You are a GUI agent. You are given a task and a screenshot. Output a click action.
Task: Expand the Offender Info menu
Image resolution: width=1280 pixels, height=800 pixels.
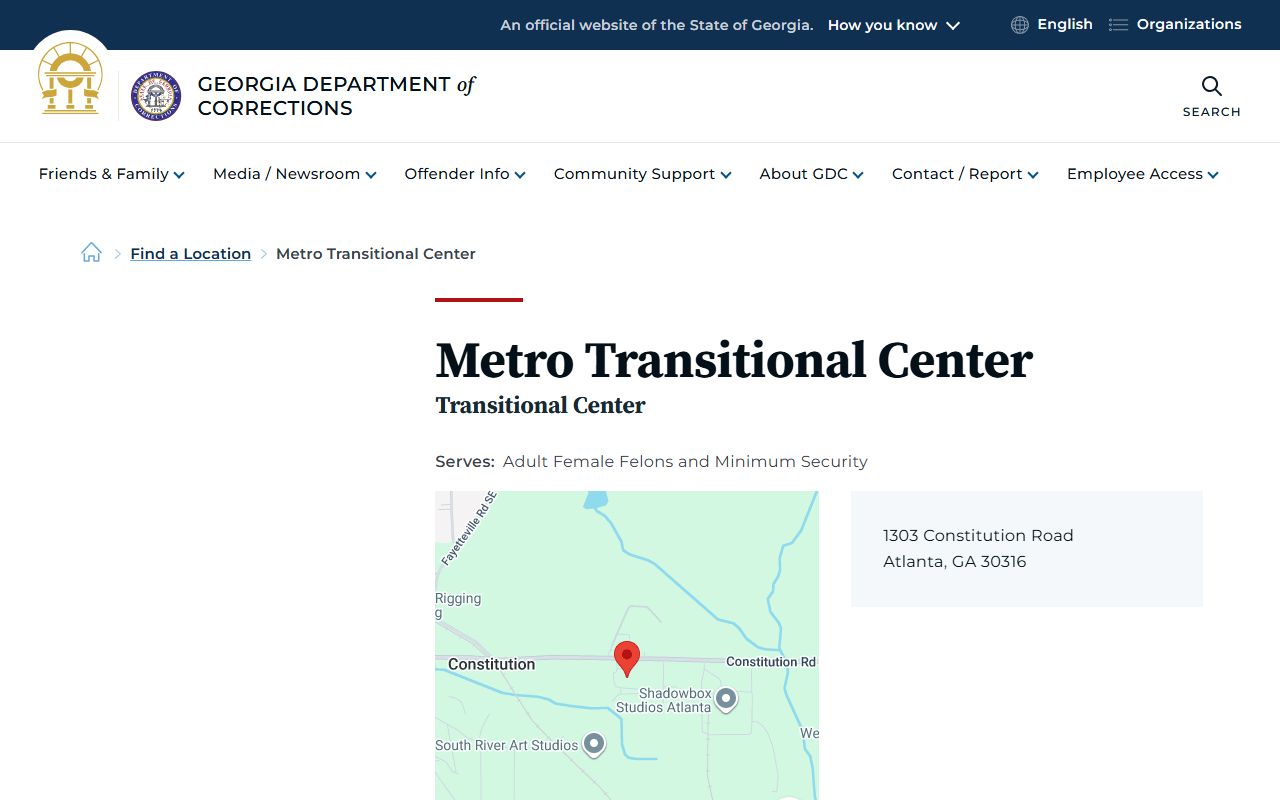click(465, 174)
